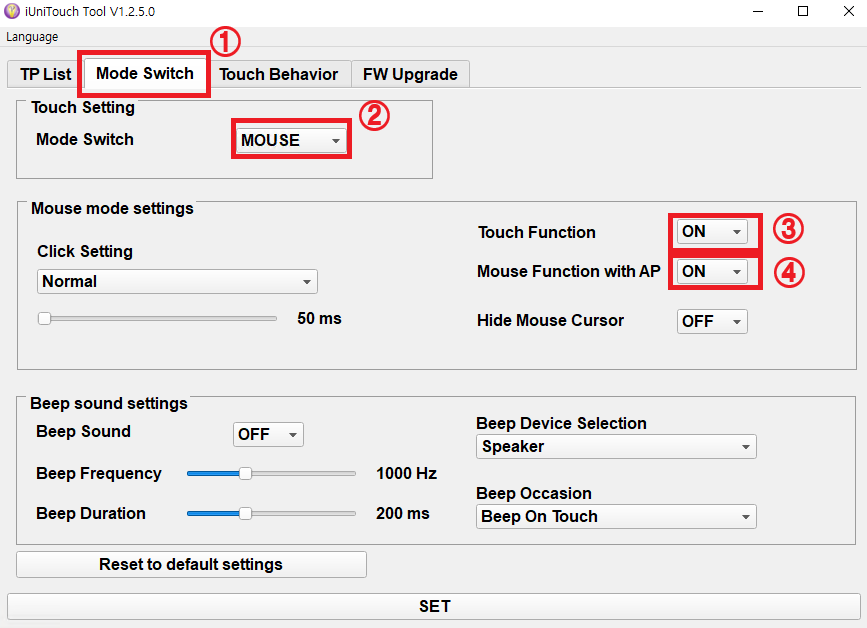Screen dimensions: 867x628
Task: Select the Mode Switch tab
Action: coord(144,74)
